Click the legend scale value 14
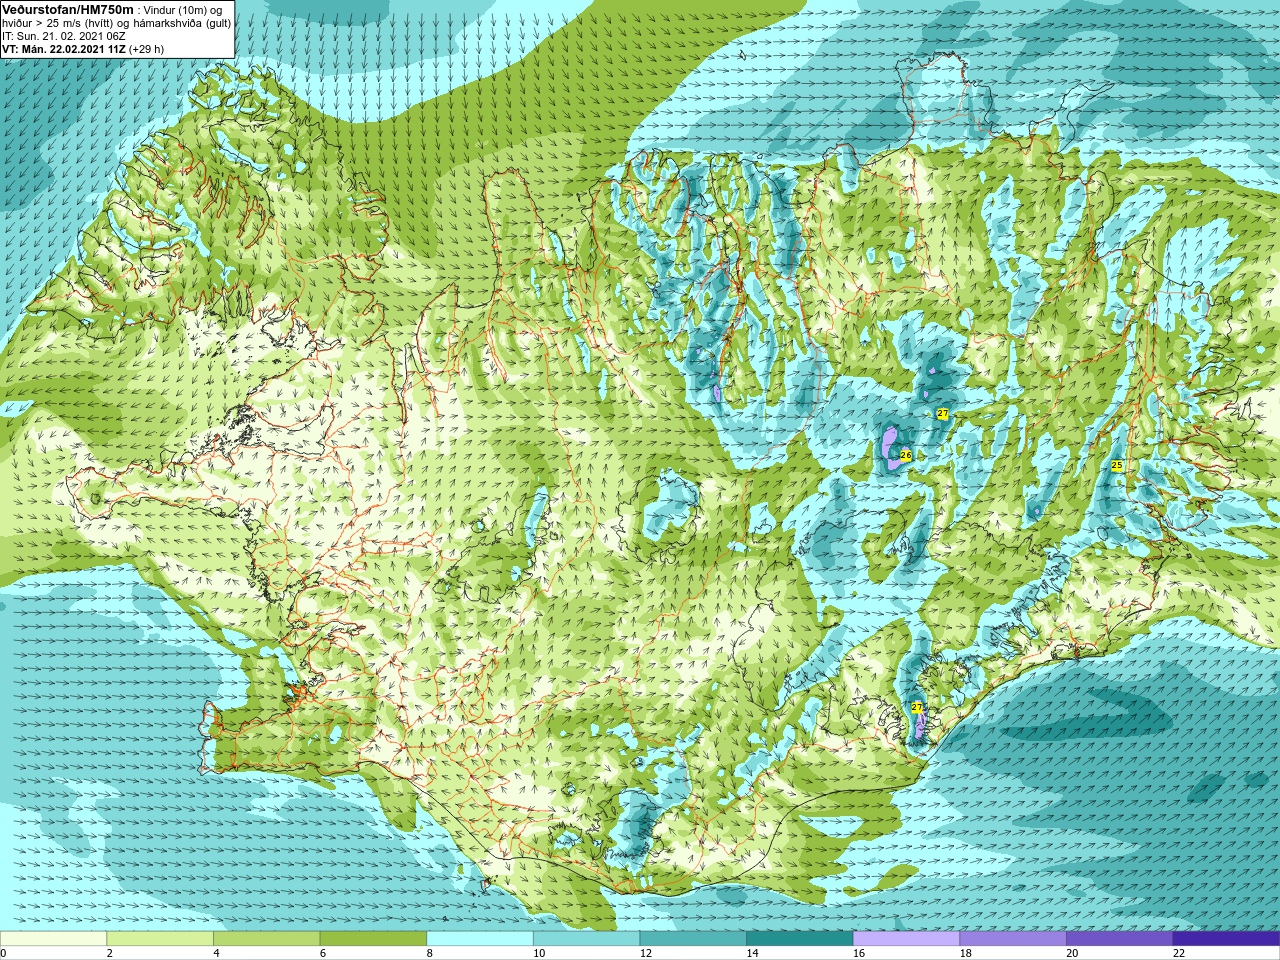The width and height of the screenshot is (1280, 960). [753, 954]
